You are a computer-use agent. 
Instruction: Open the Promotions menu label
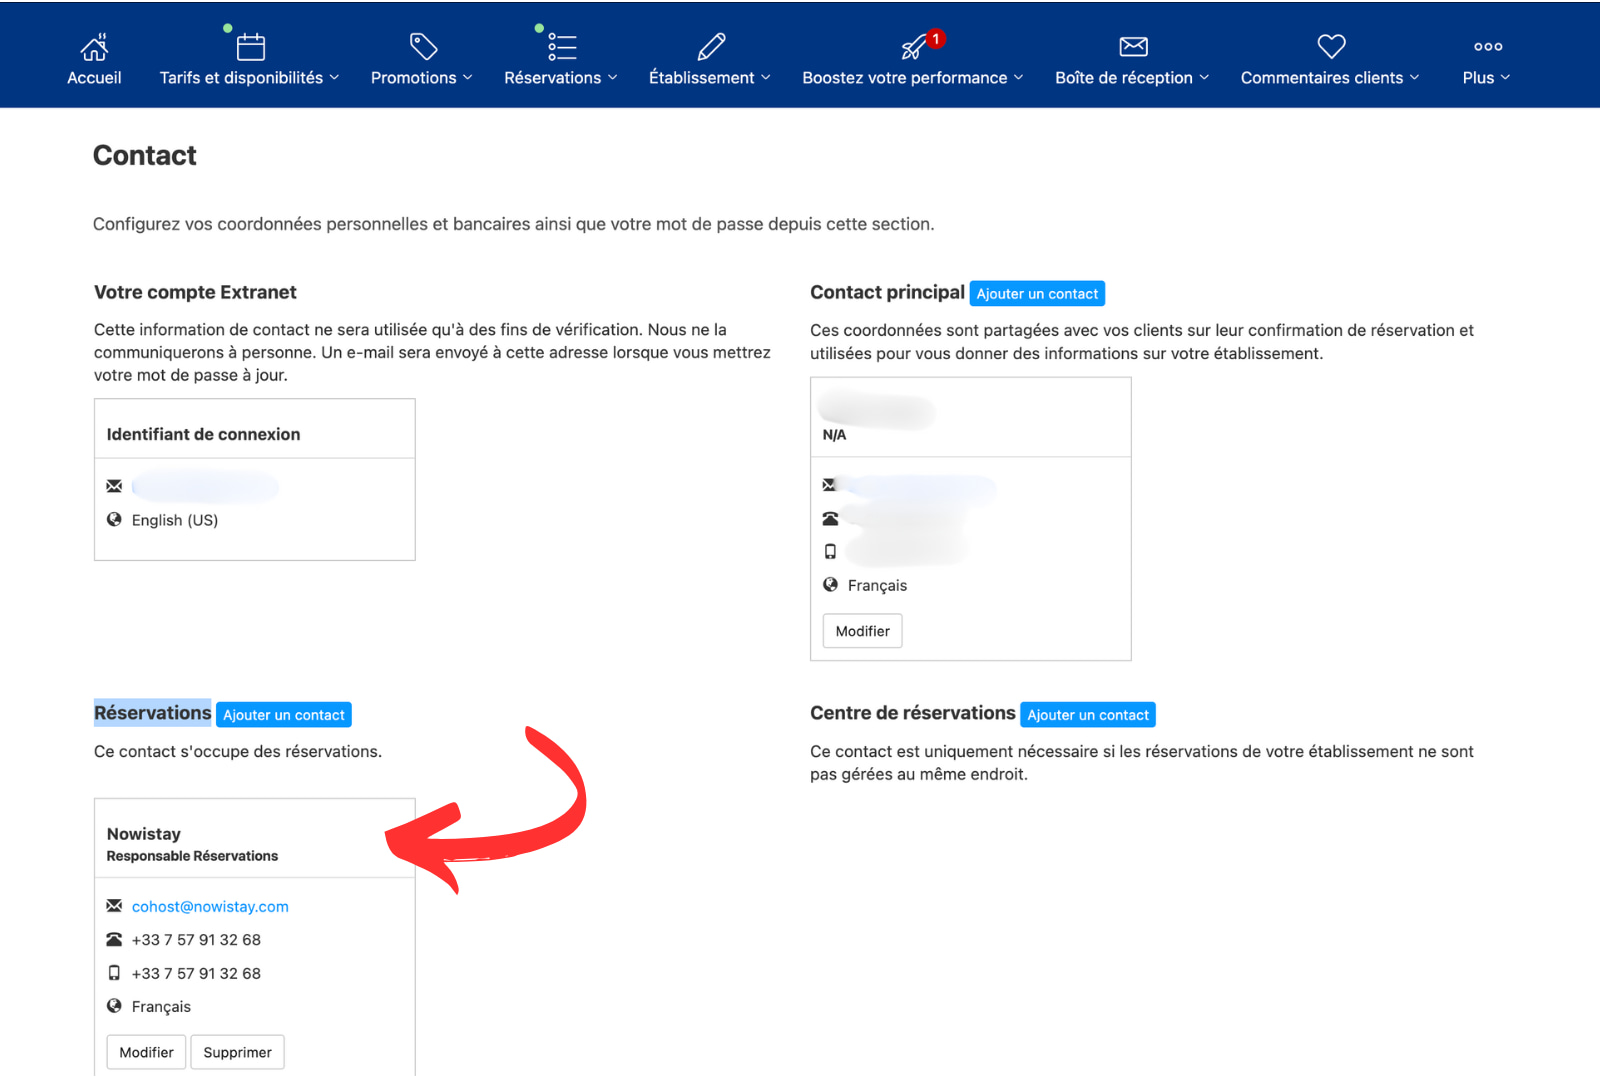pyautogui.click(x=413, y=78)
